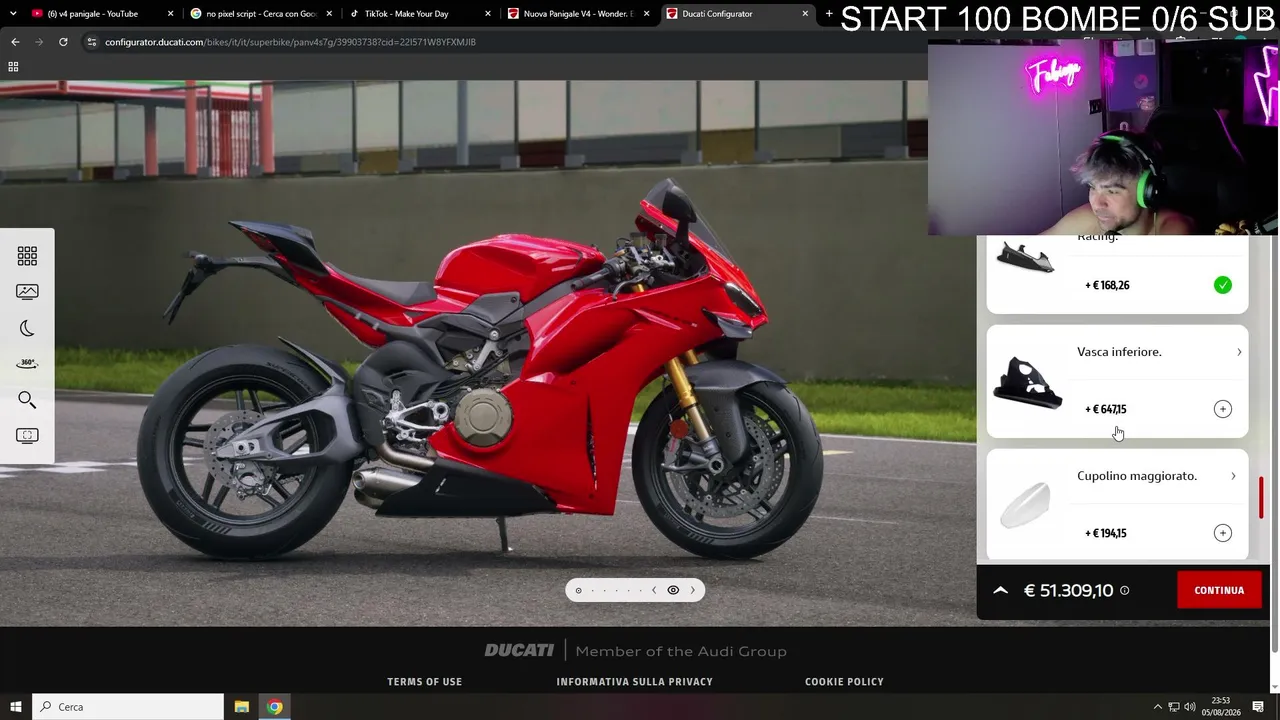
Task: Click the Vasca inferiore title
Action: [x=1119, y=352]
